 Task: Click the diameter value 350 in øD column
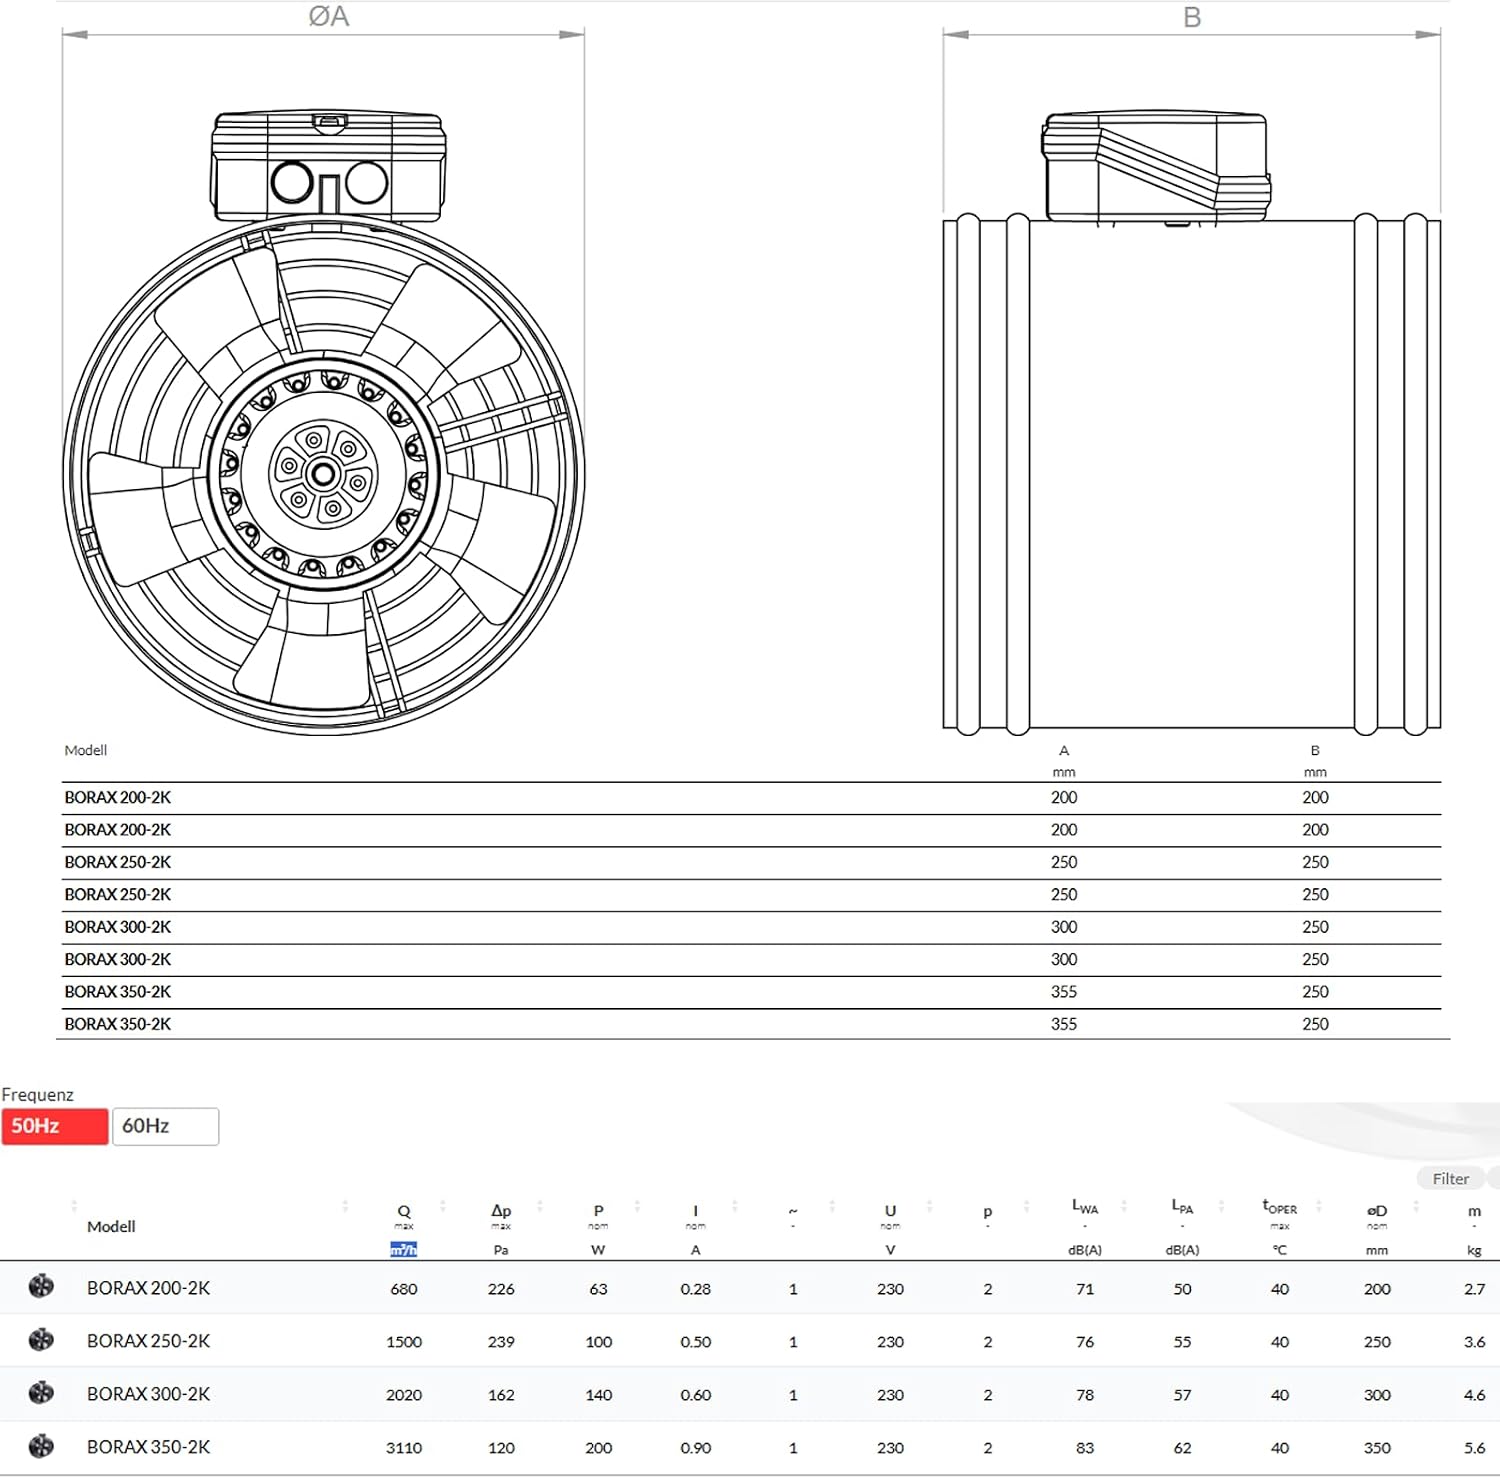click(1377, 1448)
